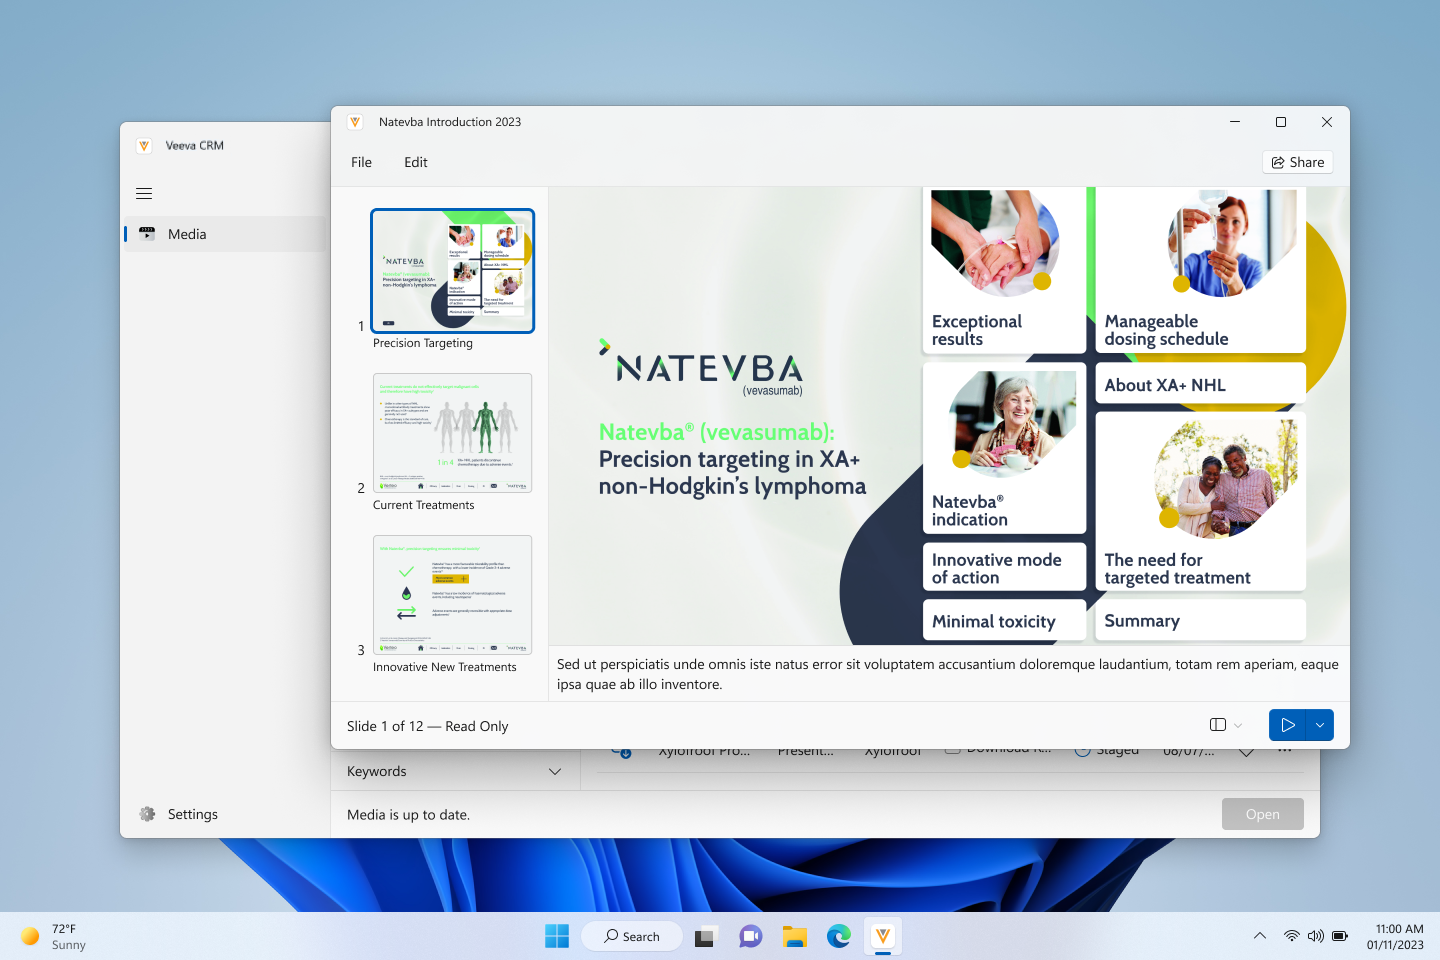Select the Innovative New Treatments slide thumbnail

point(452,595)
